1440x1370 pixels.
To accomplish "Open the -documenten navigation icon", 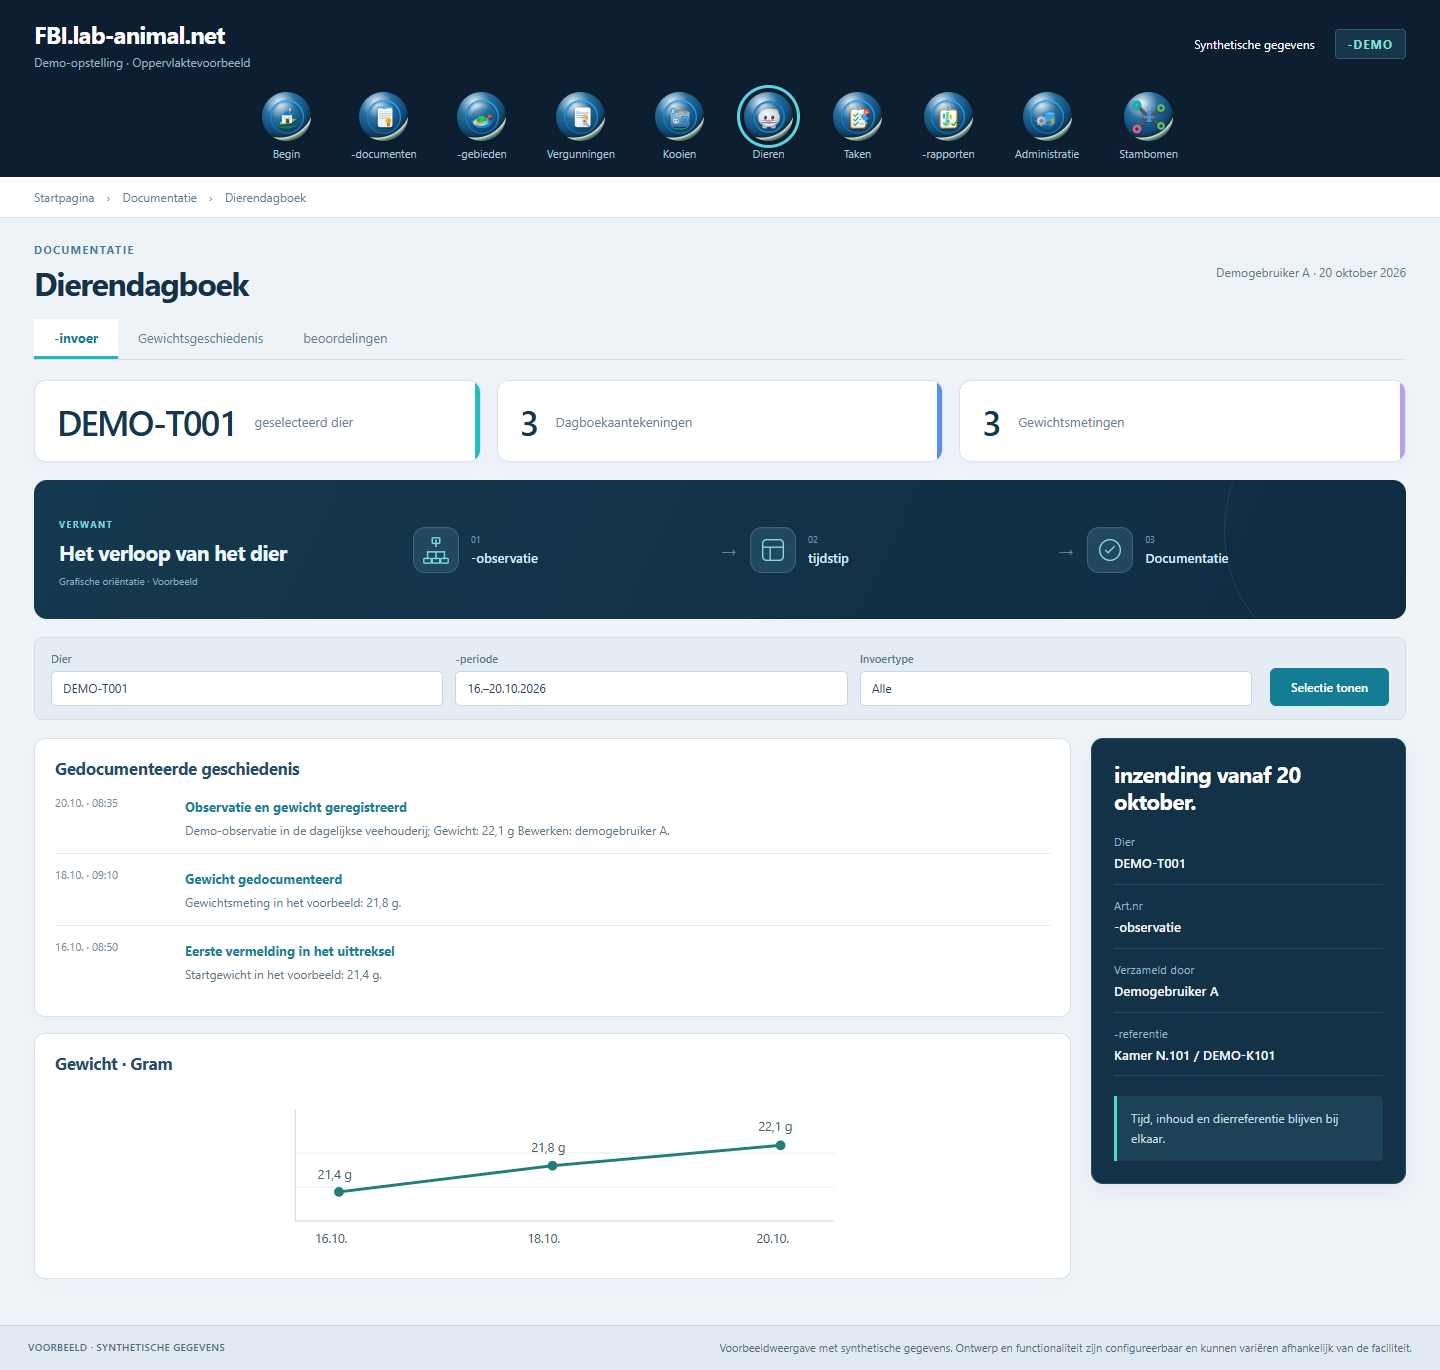I will pos(384,117).
